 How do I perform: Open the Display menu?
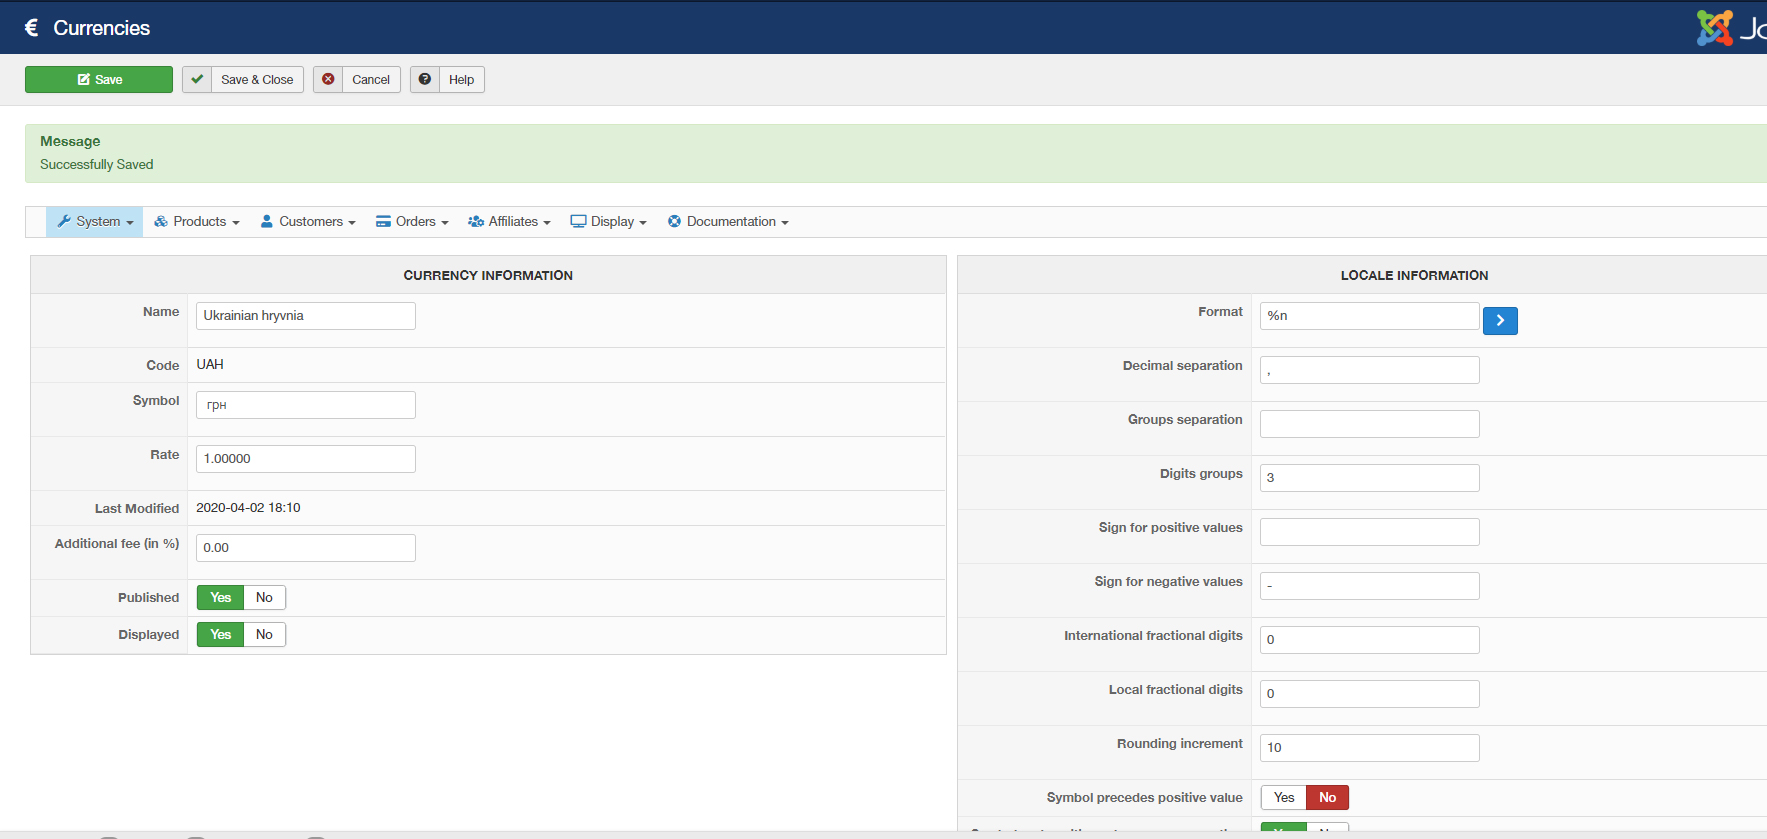click(609, 222)
